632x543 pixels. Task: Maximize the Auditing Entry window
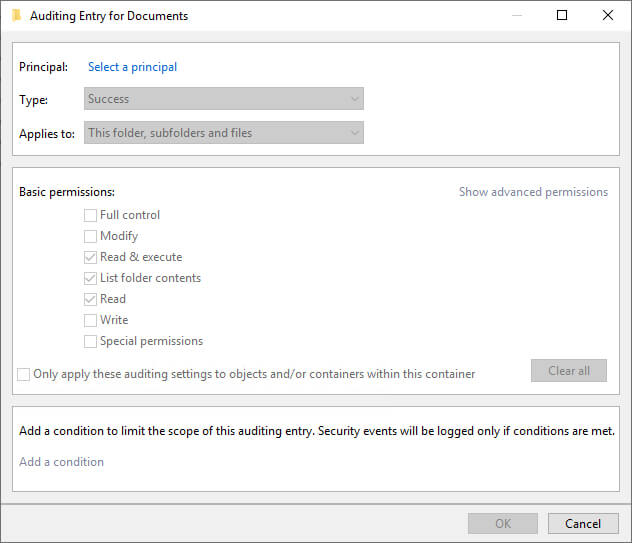pyautogui.click(x=562, y=15)
